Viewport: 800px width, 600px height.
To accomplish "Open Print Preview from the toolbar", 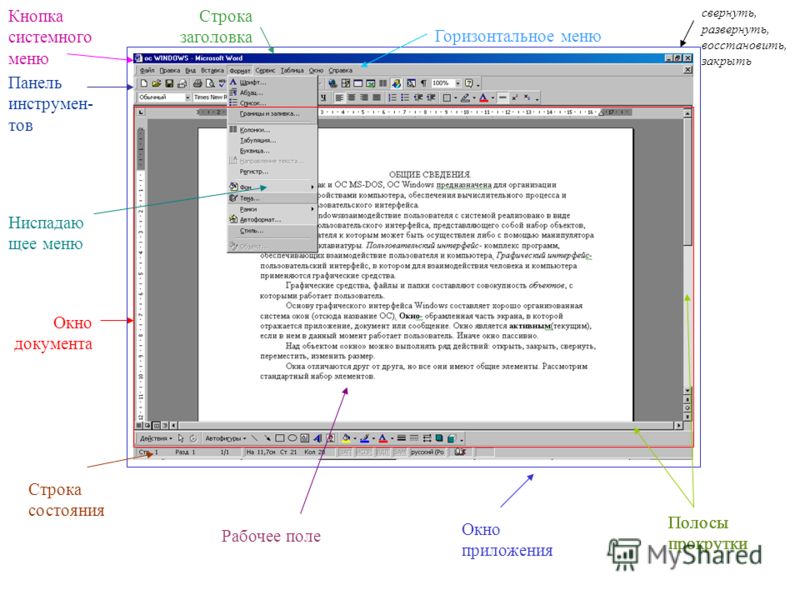I will point(210,83).
